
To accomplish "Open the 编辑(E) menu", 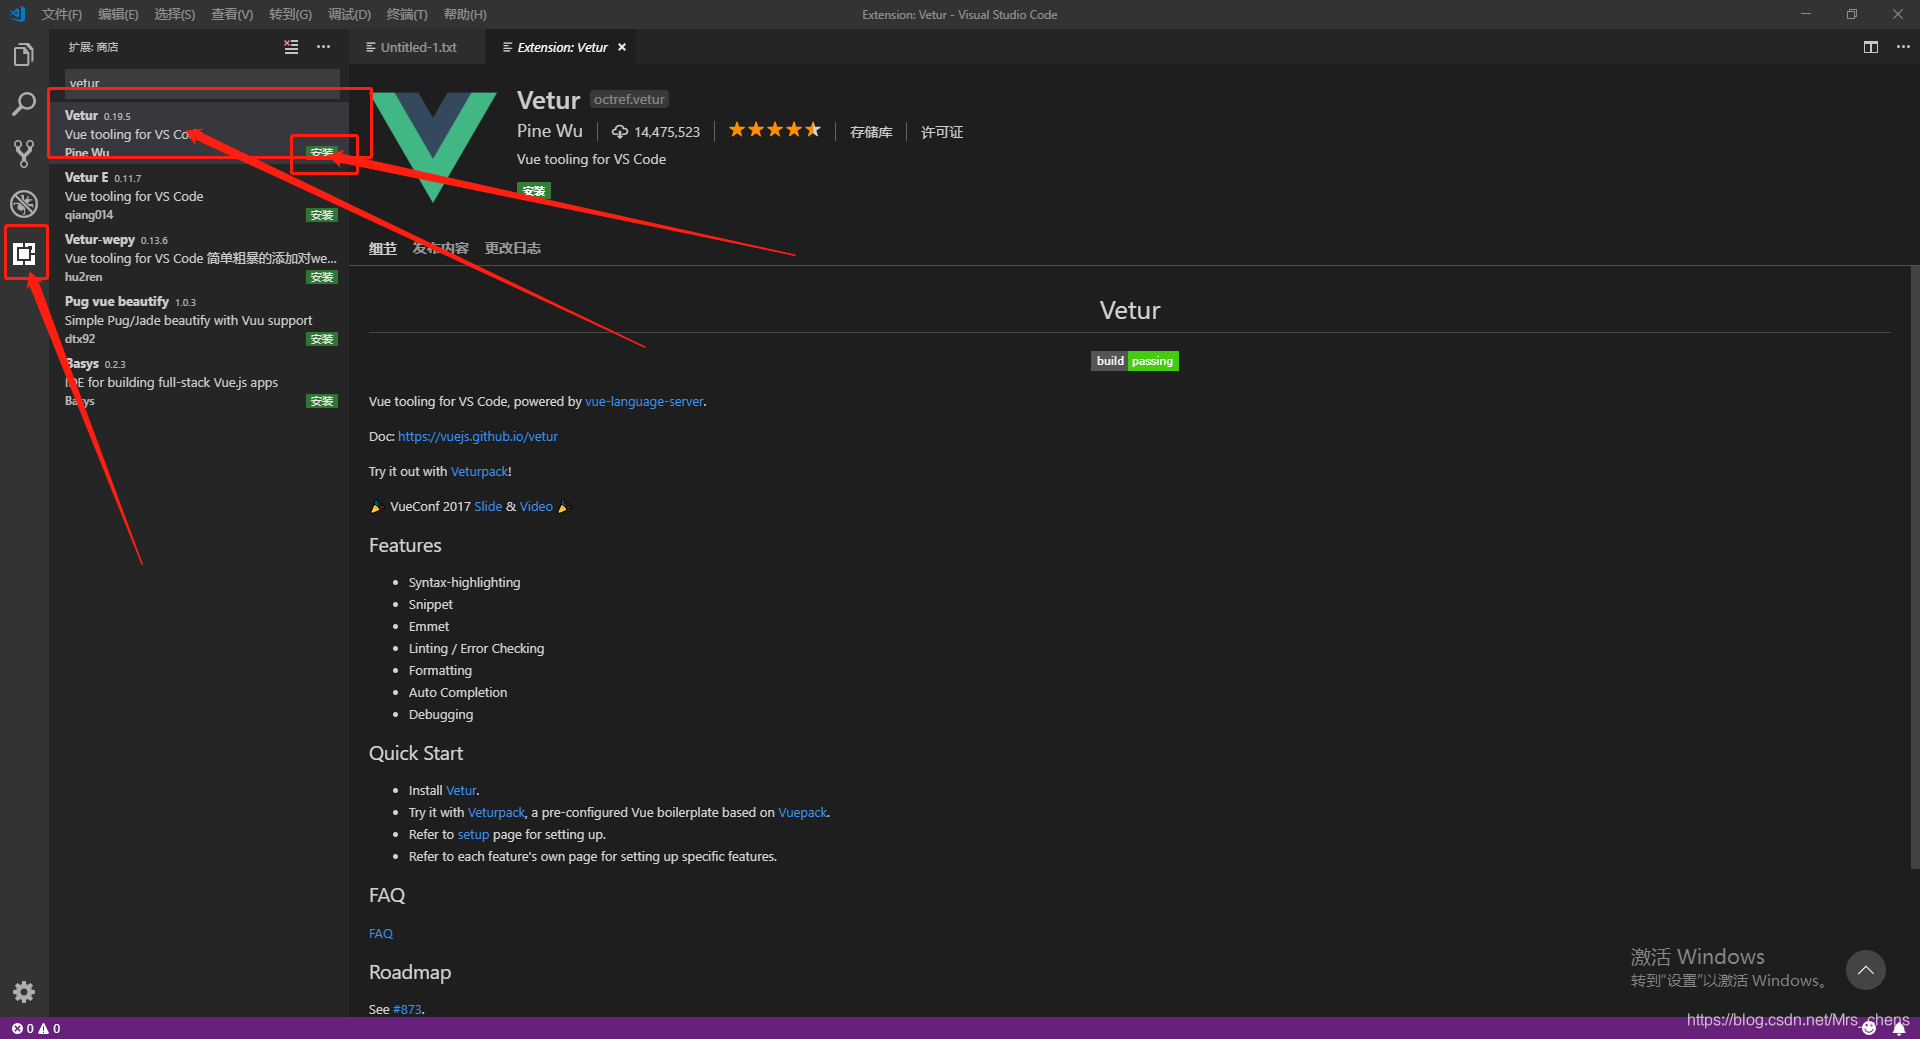I will [118, 14].
